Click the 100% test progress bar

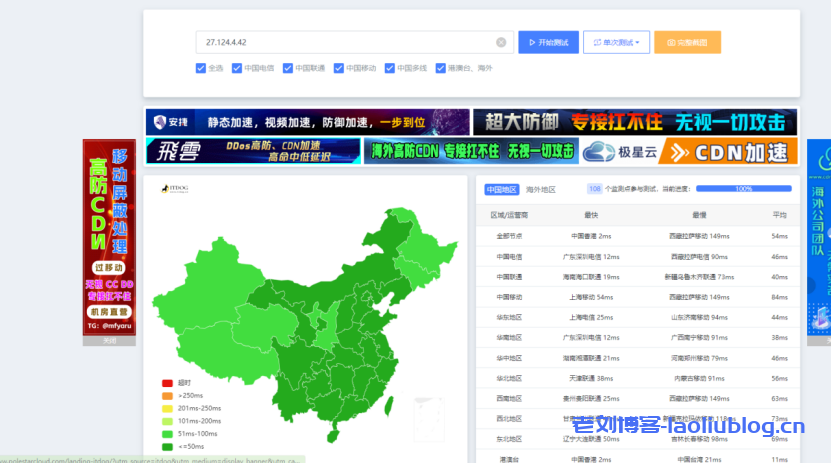tap(744, 189)
